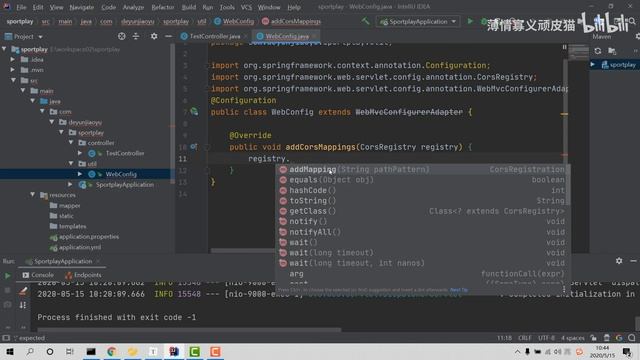
Task: Collapse the resources folder
Action: 33,195
